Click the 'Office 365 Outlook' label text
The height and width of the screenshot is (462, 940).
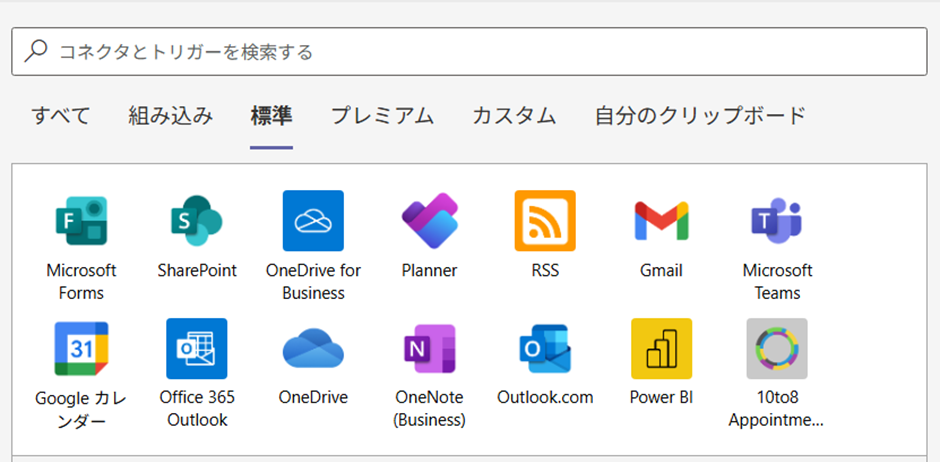click(x=197, y=408)
